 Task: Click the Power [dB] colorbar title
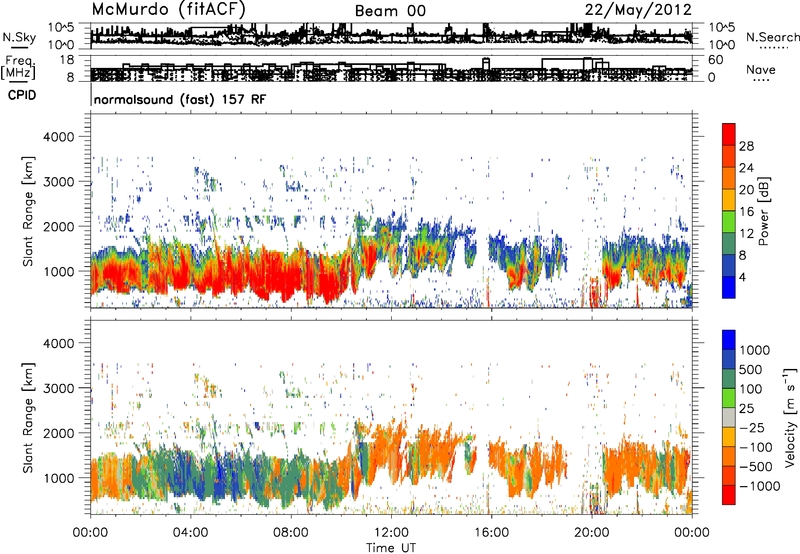click(x=764, y=211)
